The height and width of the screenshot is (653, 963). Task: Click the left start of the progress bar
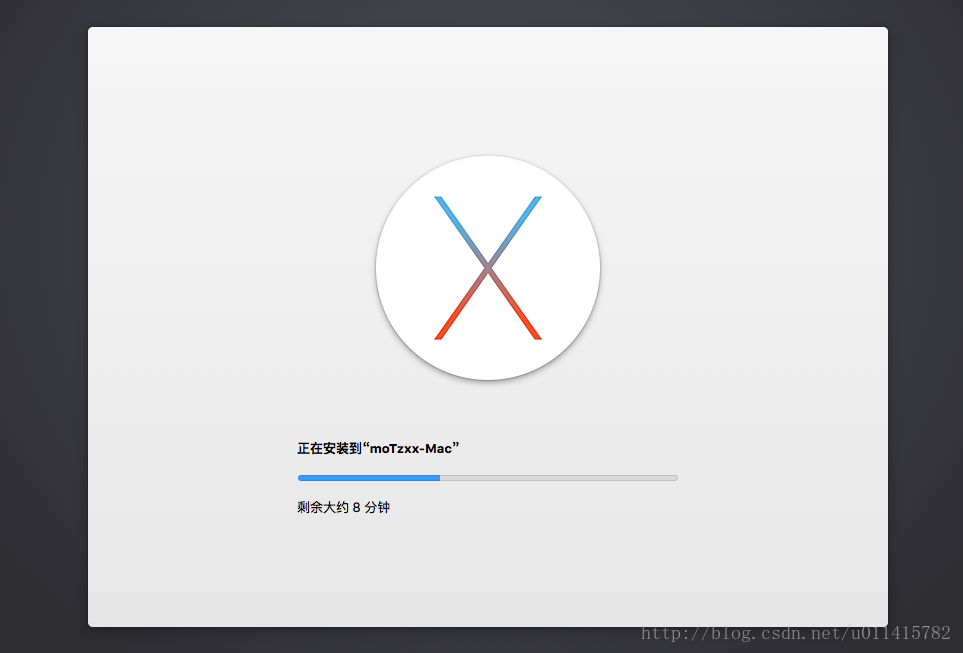(301, 478)
